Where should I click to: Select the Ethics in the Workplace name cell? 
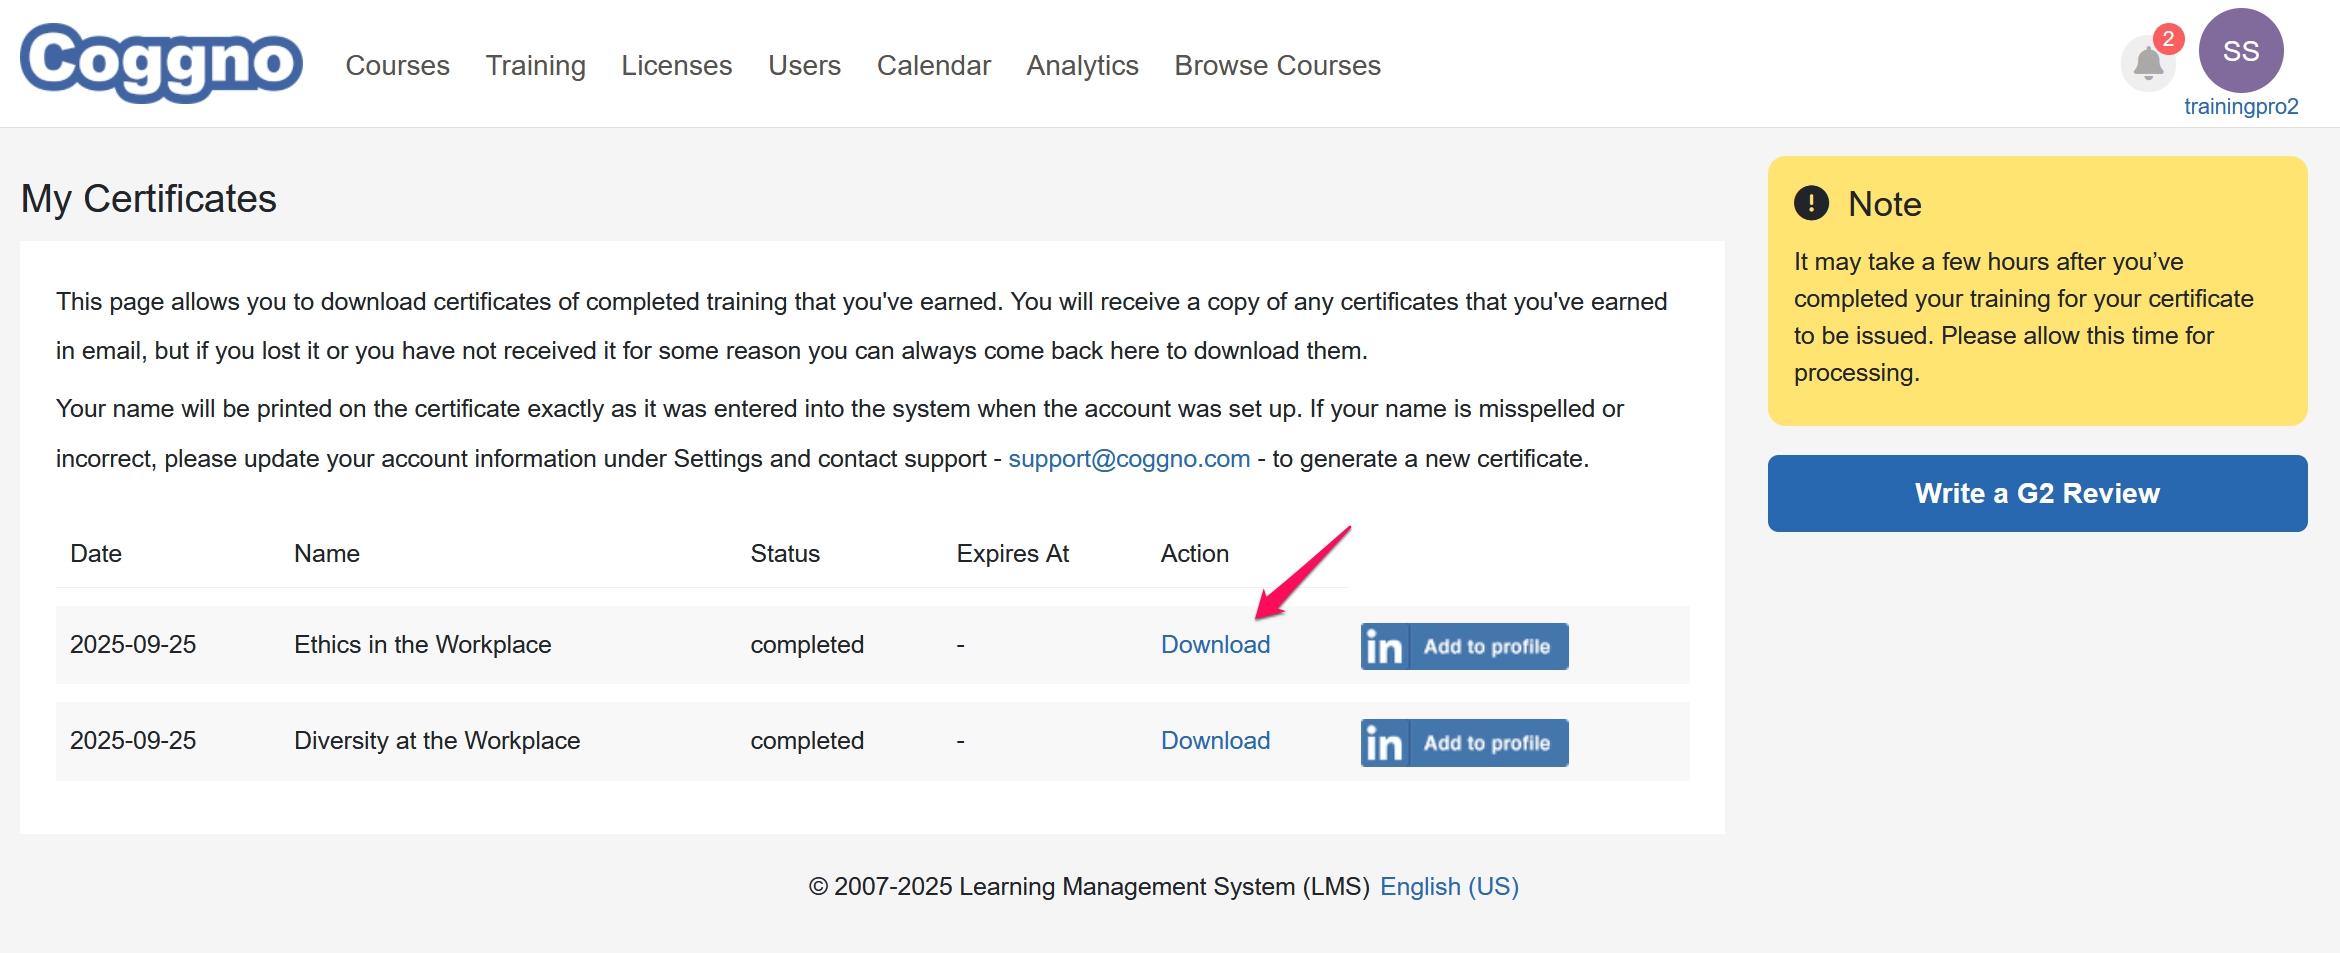tap(422, 645)
